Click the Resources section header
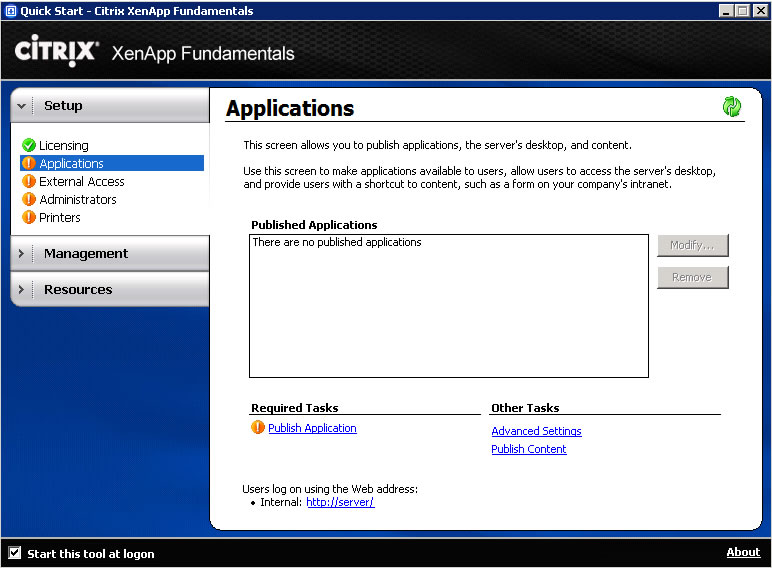Viewport: 772px width, 568px height. click(110, 289)
